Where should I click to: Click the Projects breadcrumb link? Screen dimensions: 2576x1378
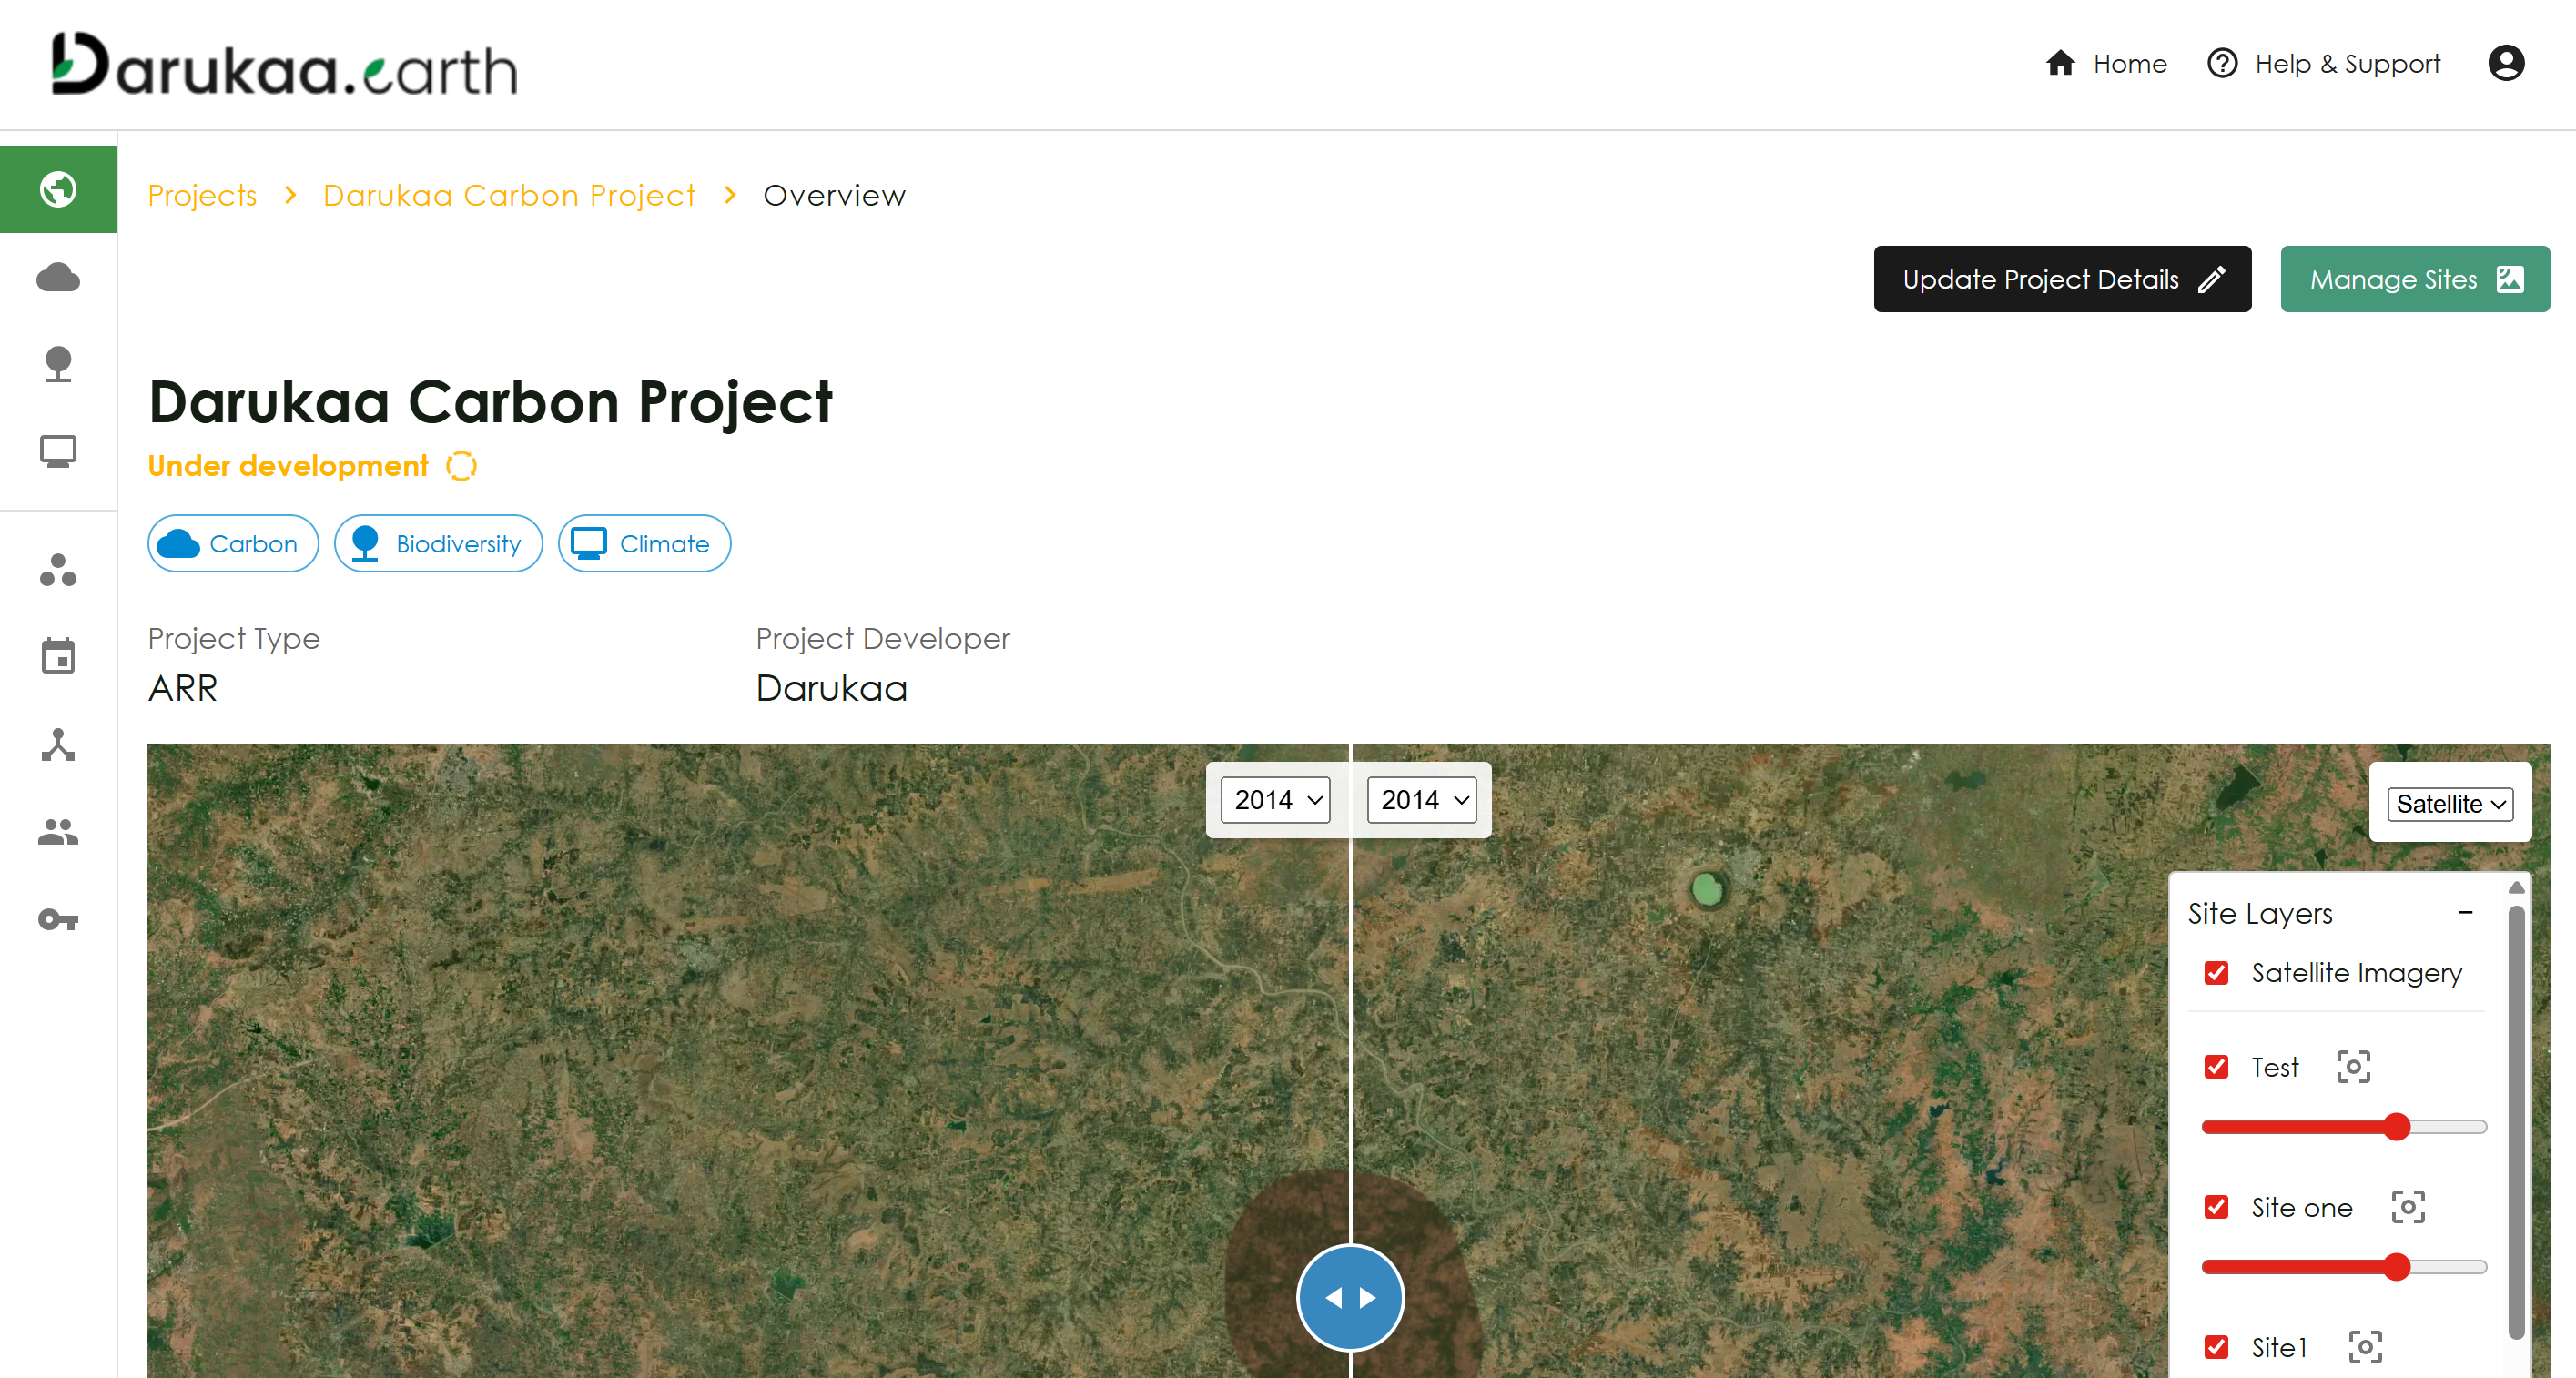pyautogui.click(x=202, y=195)
